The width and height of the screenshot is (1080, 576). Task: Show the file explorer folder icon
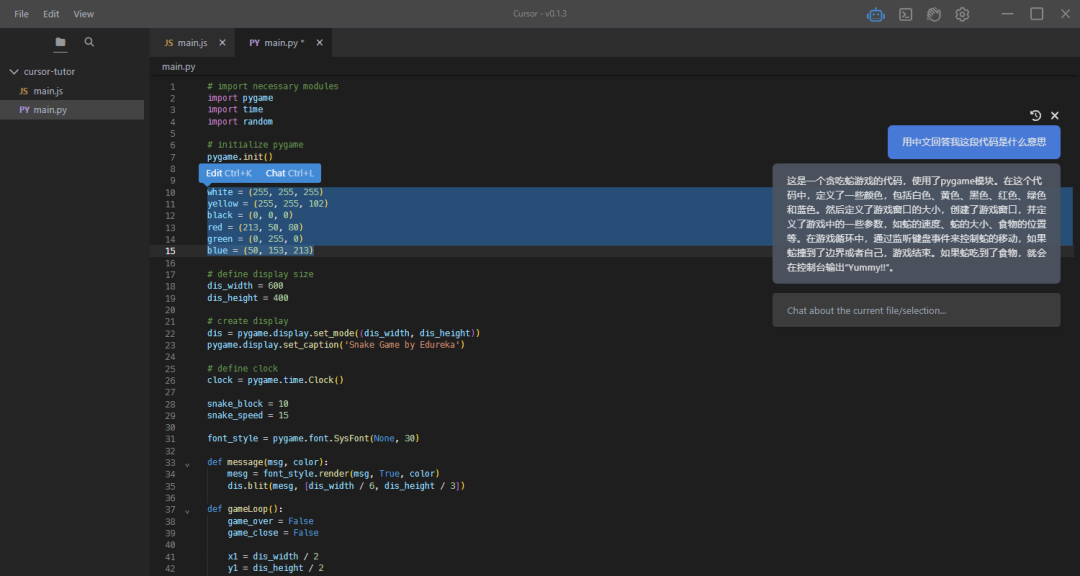pos(61,42)
